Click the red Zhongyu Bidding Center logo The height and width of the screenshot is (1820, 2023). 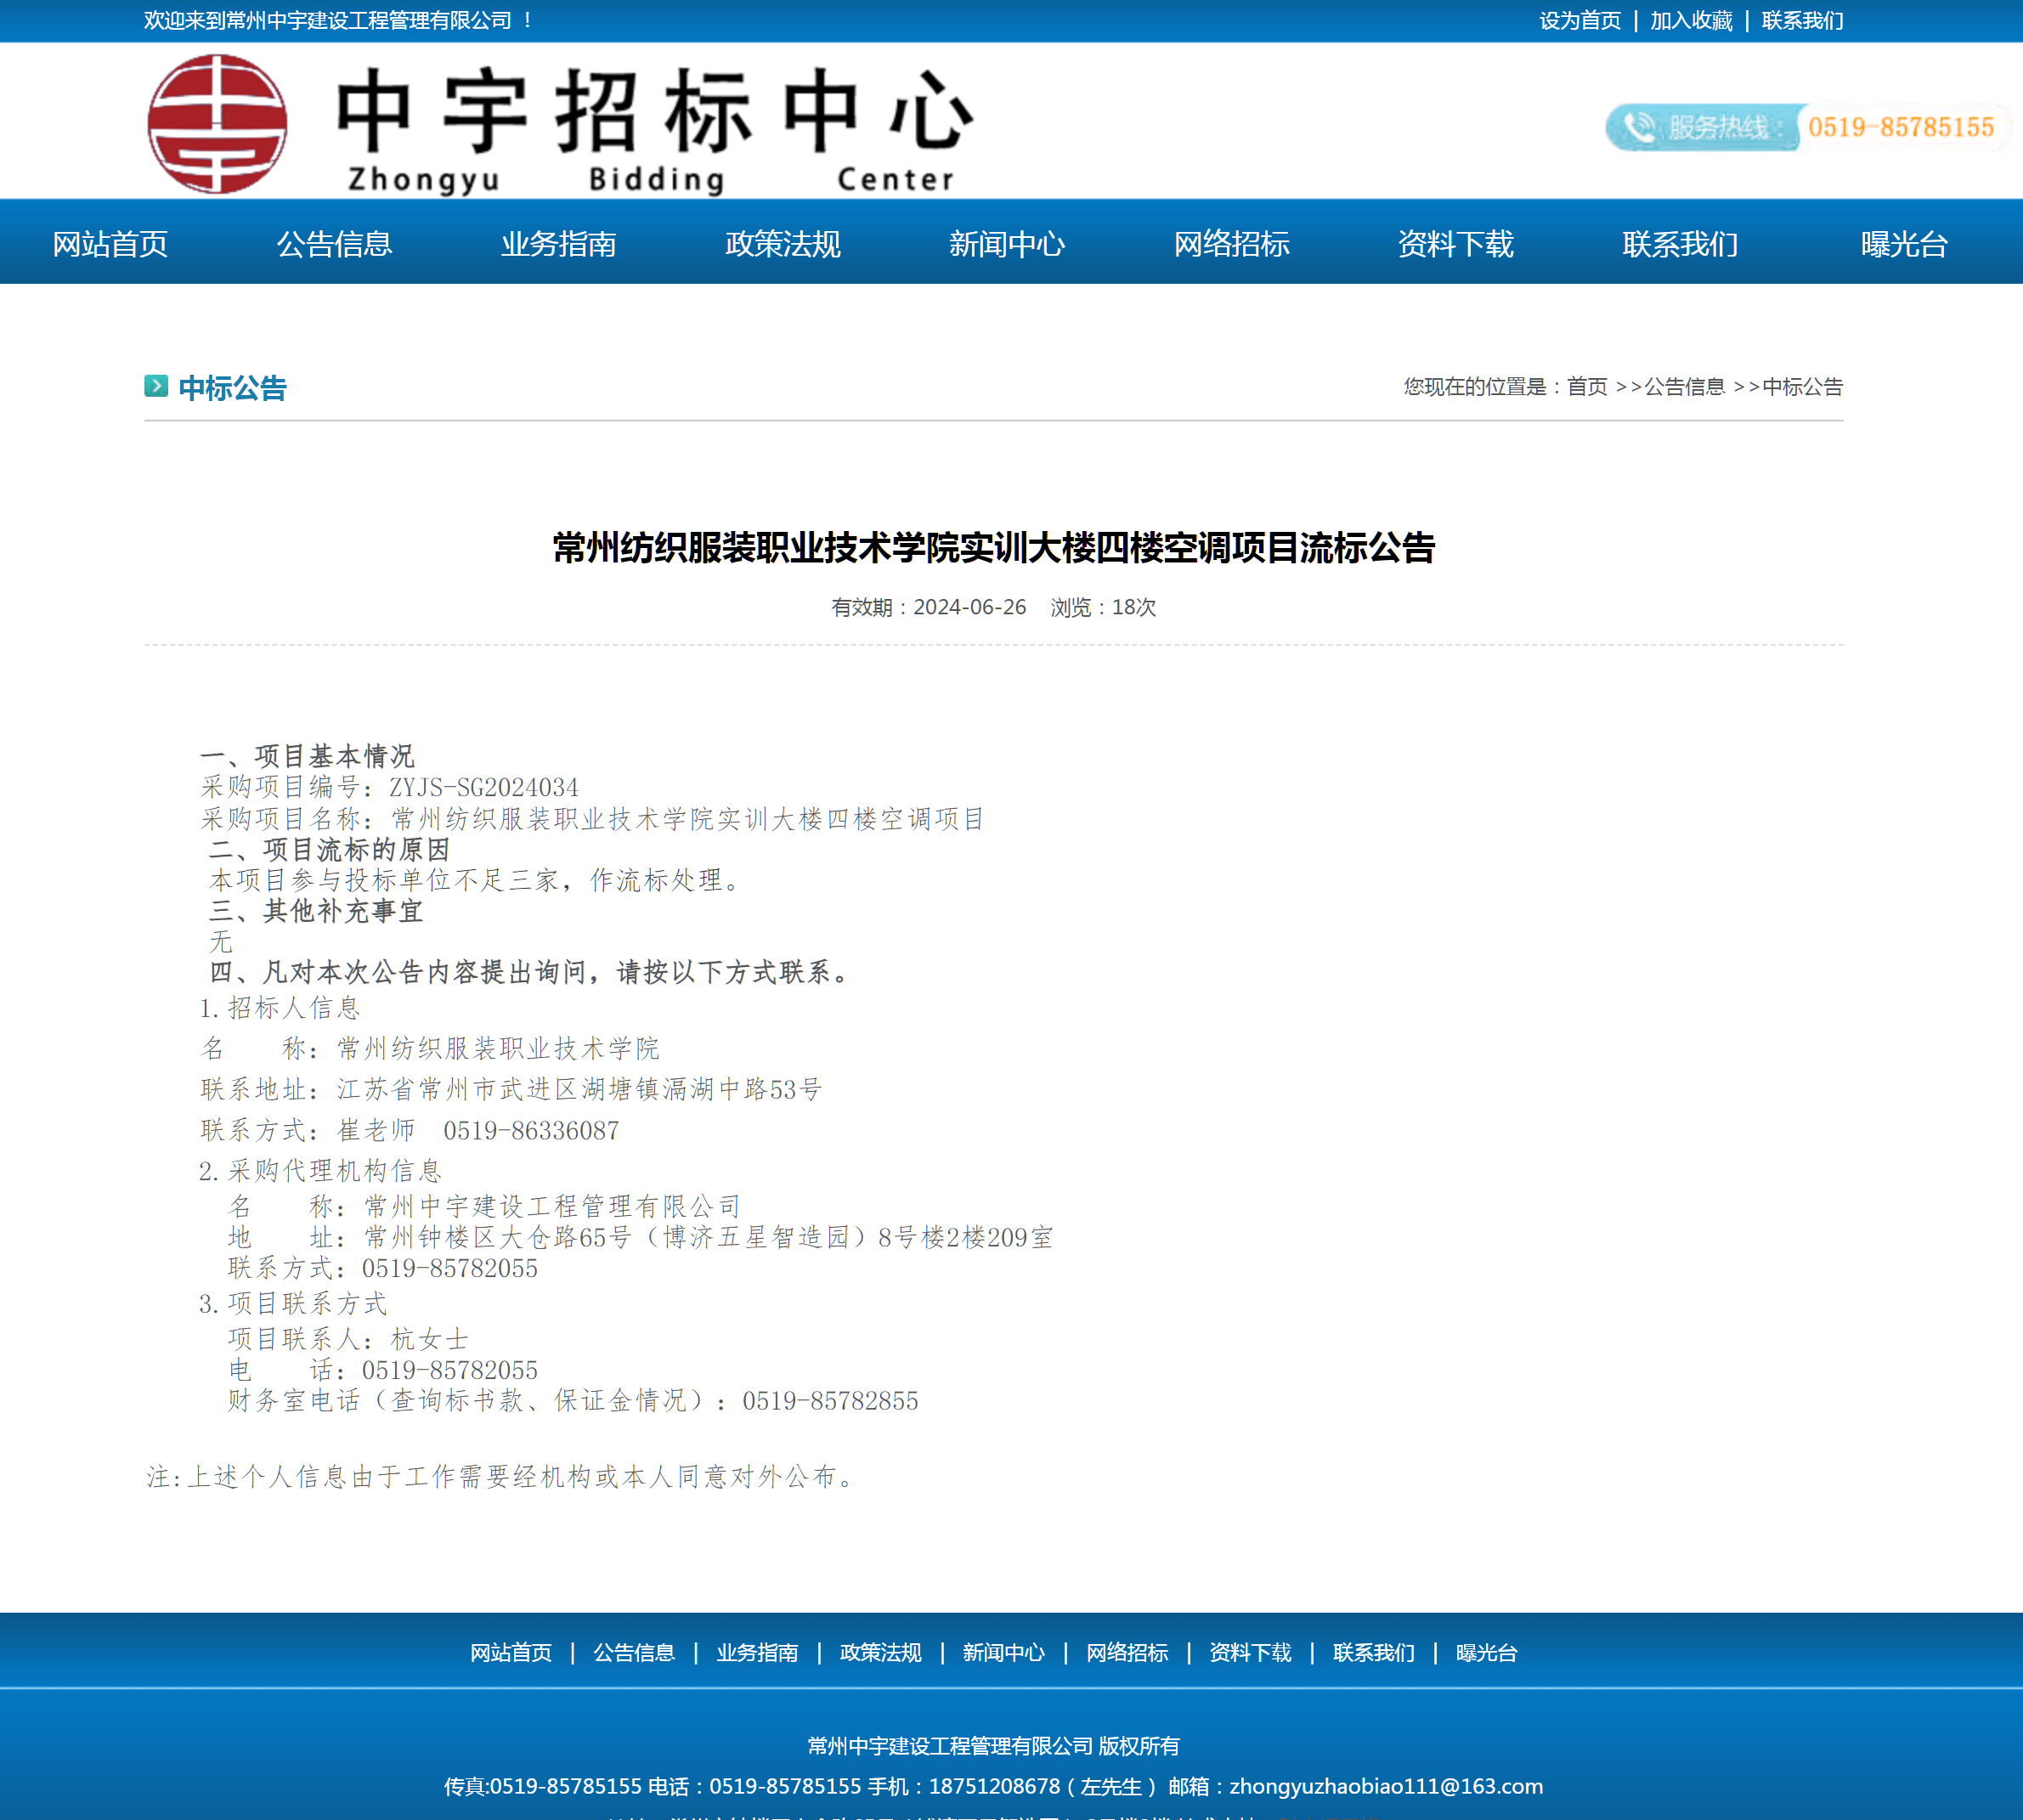[x=217, y=124]
